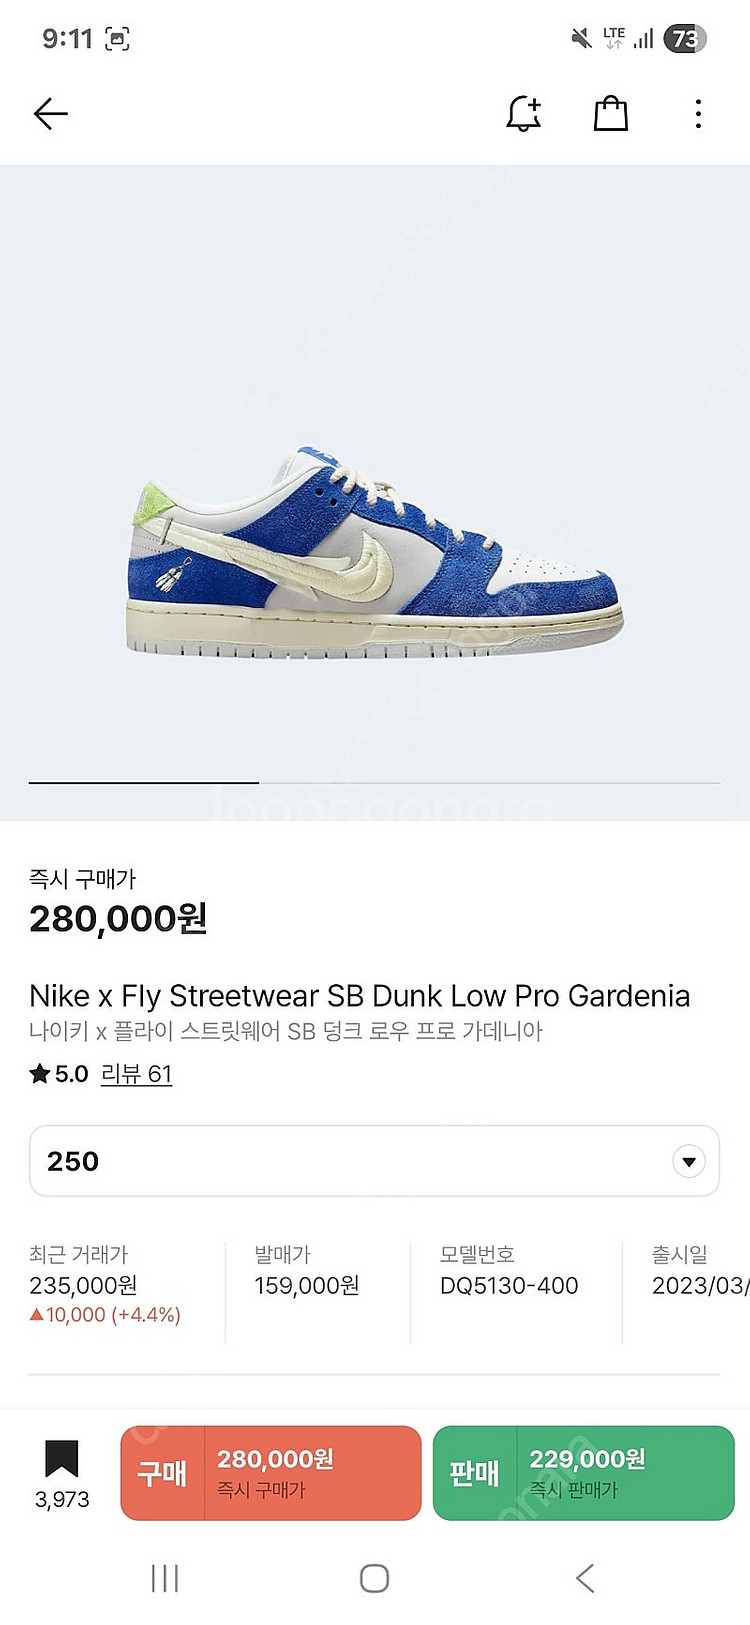The height and width of the screenshot is (1625, 750).
Task: Tap the bell notification alert icon
Action: [x=524, y=113]
